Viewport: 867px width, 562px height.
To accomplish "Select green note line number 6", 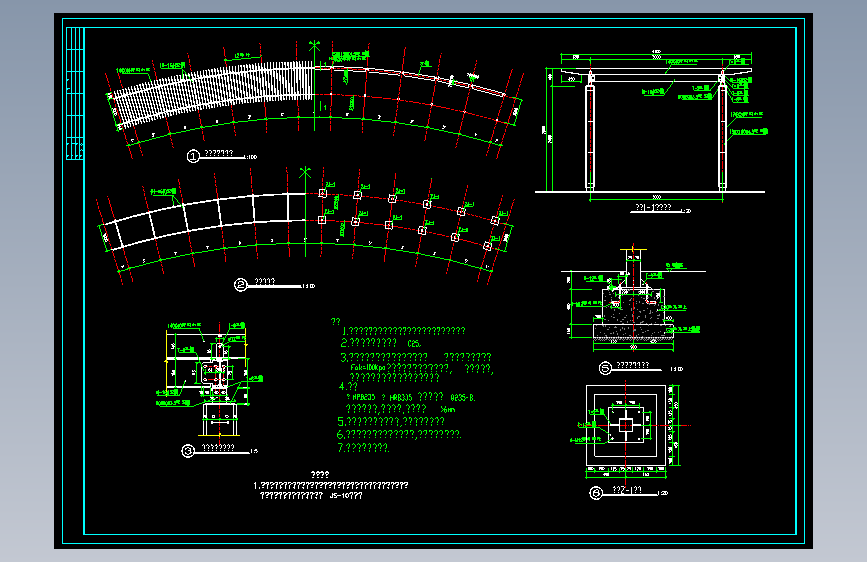I will pyautogui.click(x=399, y=434).
